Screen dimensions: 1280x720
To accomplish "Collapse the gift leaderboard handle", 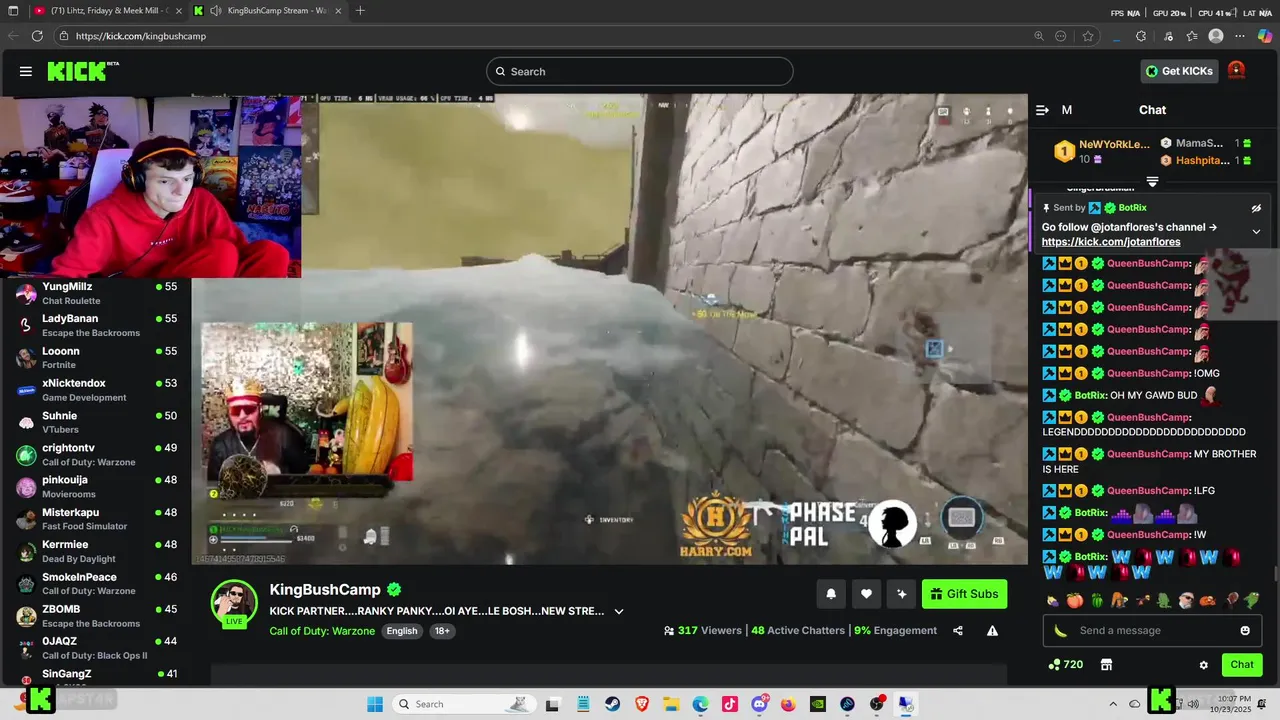I will pyautogui.click(x=1152, y=181).
